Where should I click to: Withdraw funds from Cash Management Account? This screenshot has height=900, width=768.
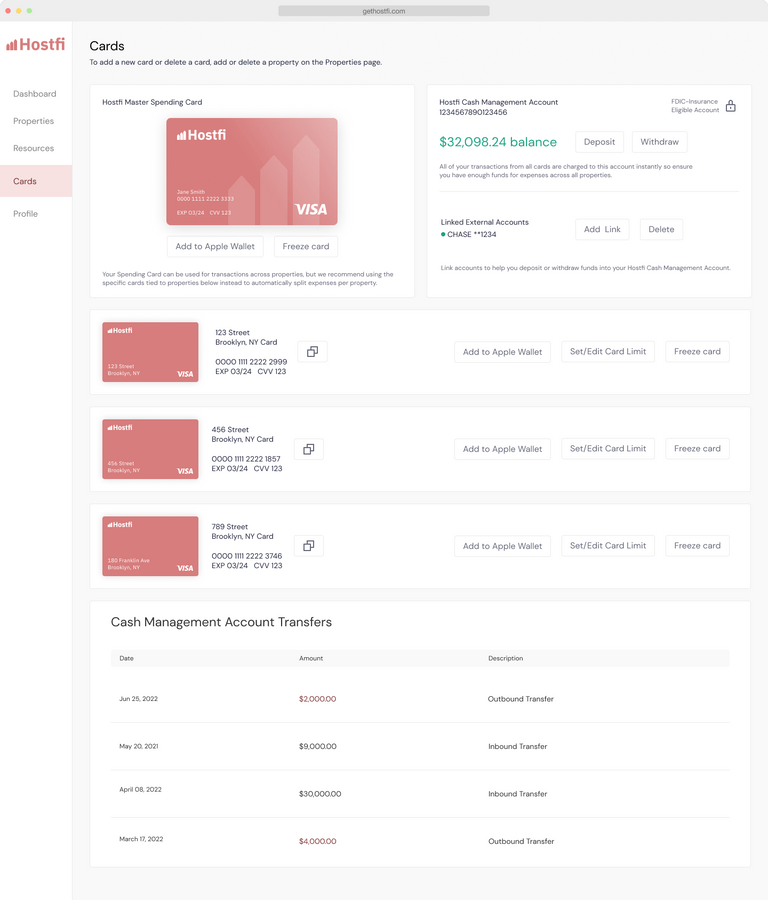[659, 142]
